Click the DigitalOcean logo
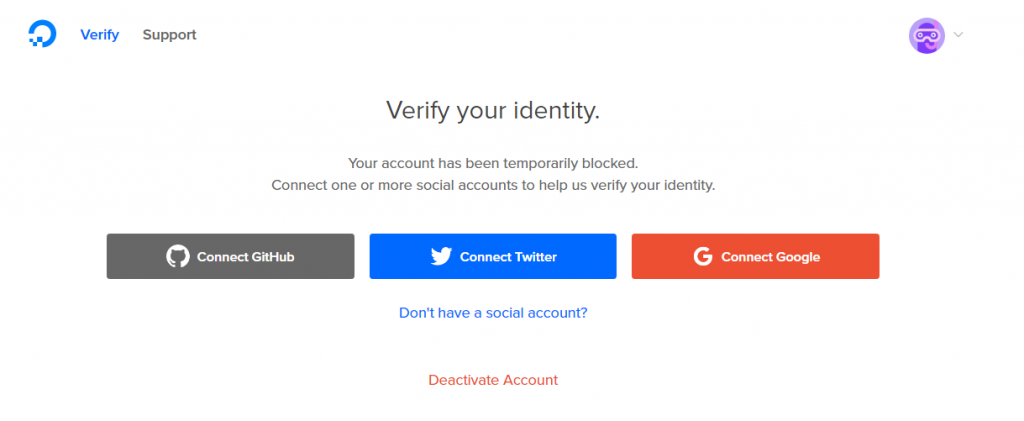 [x=42, y=35]
